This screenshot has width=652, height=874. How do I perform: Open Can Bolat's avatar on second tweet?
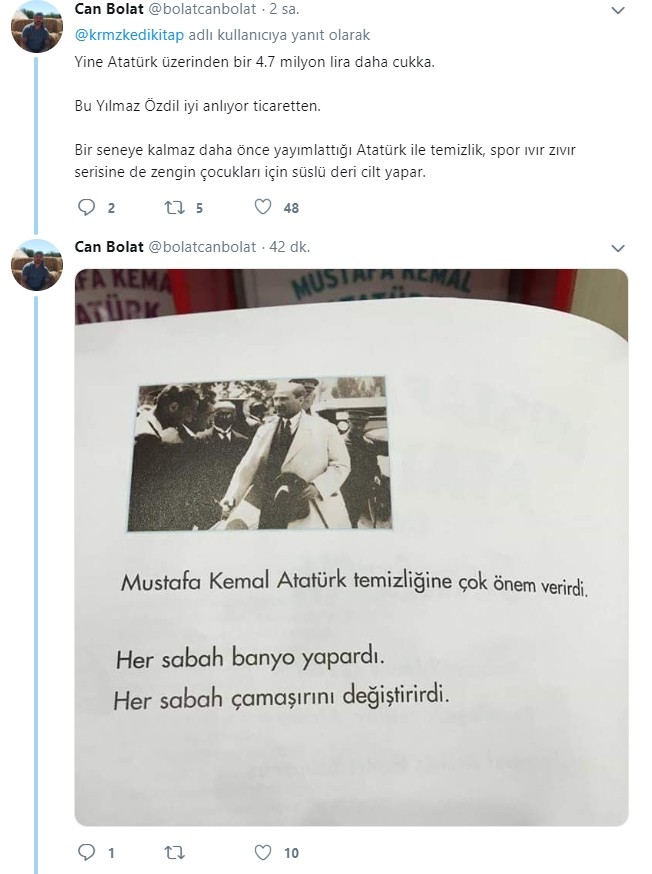(x=36, y=265)
